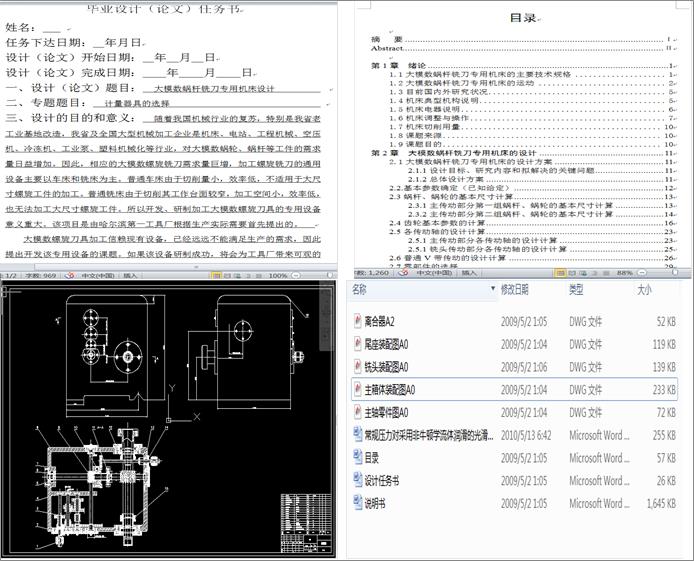Select file name 主轴零件图A0
Image resolution: width=694 pixels, height=561 pixels.
[386, 413]
